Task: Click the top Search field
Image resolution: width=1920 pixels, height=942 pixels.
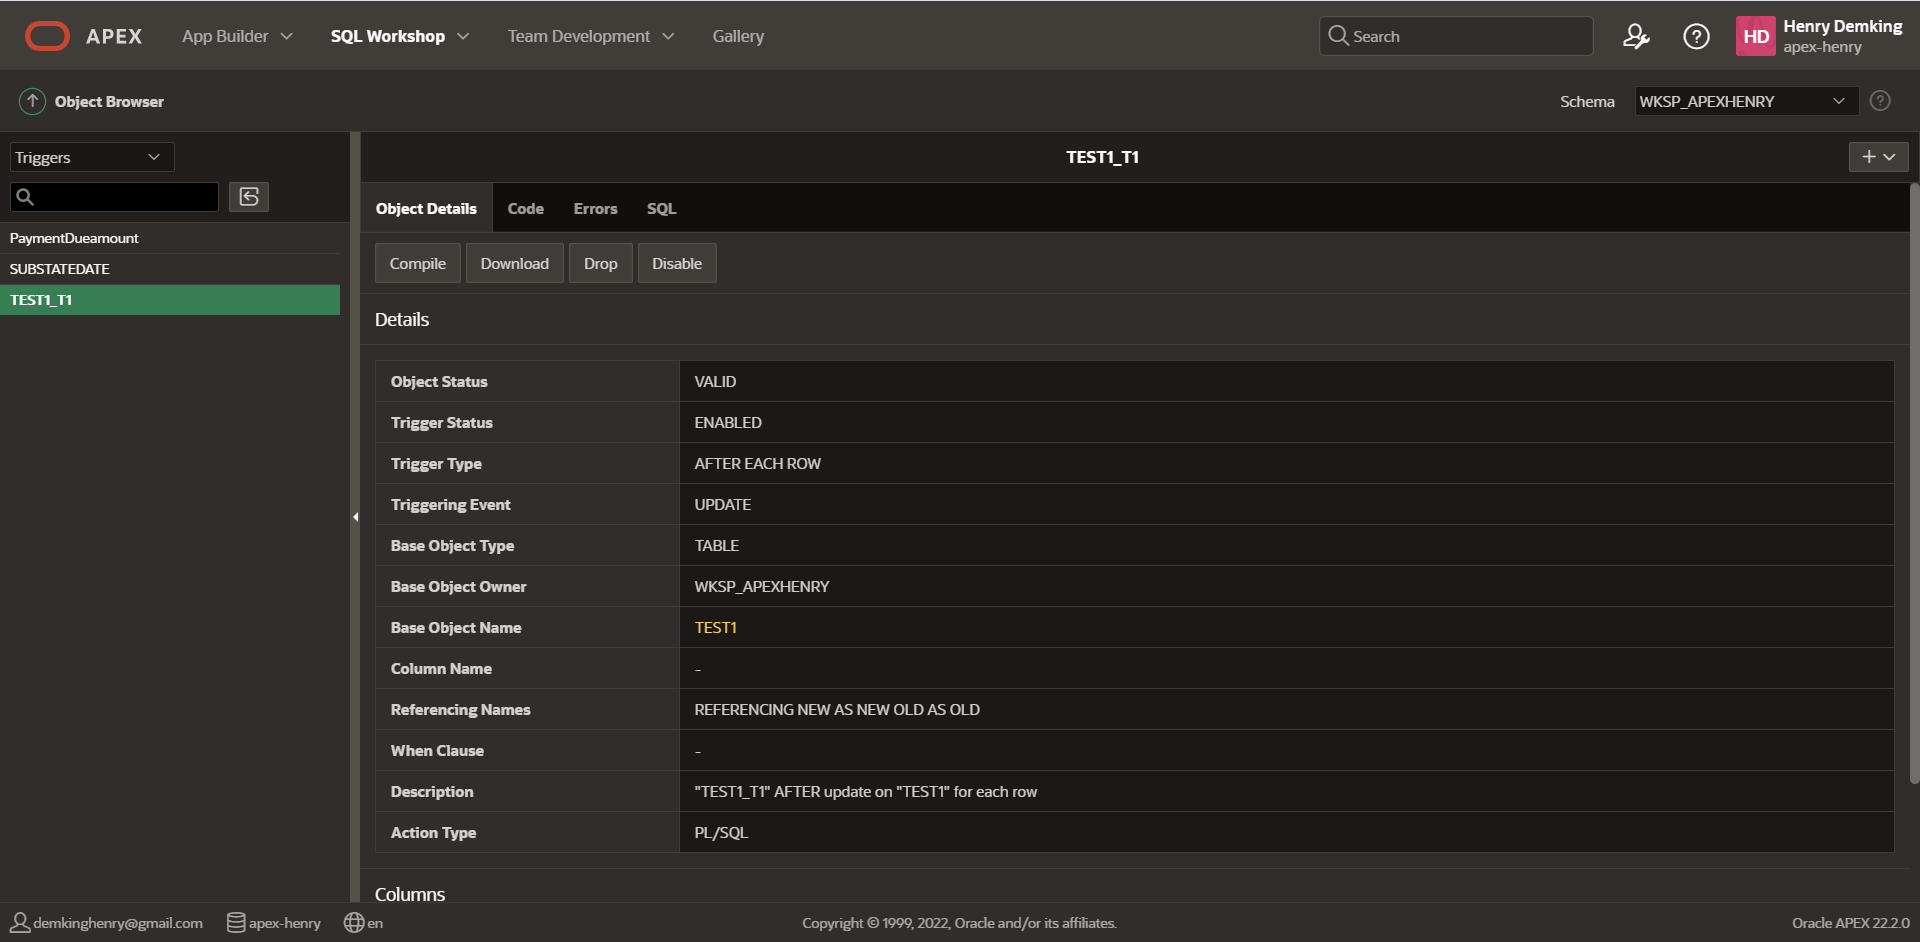Action: (x=1456, y=36)
